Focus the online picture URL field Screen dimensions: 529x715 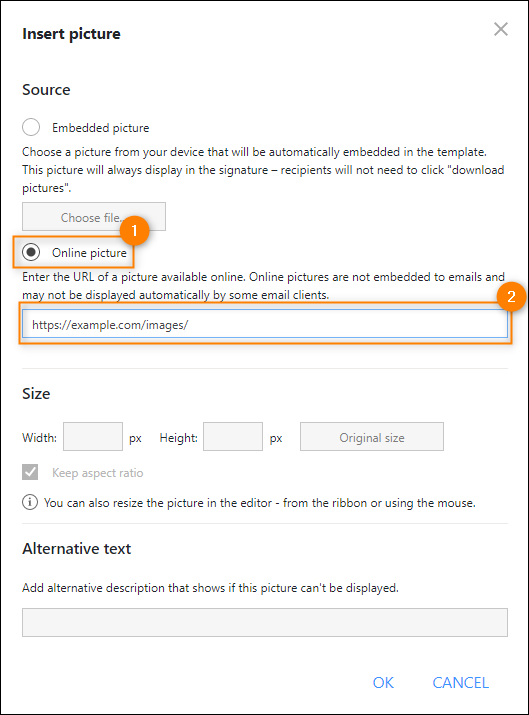click(x=264, y=324)
